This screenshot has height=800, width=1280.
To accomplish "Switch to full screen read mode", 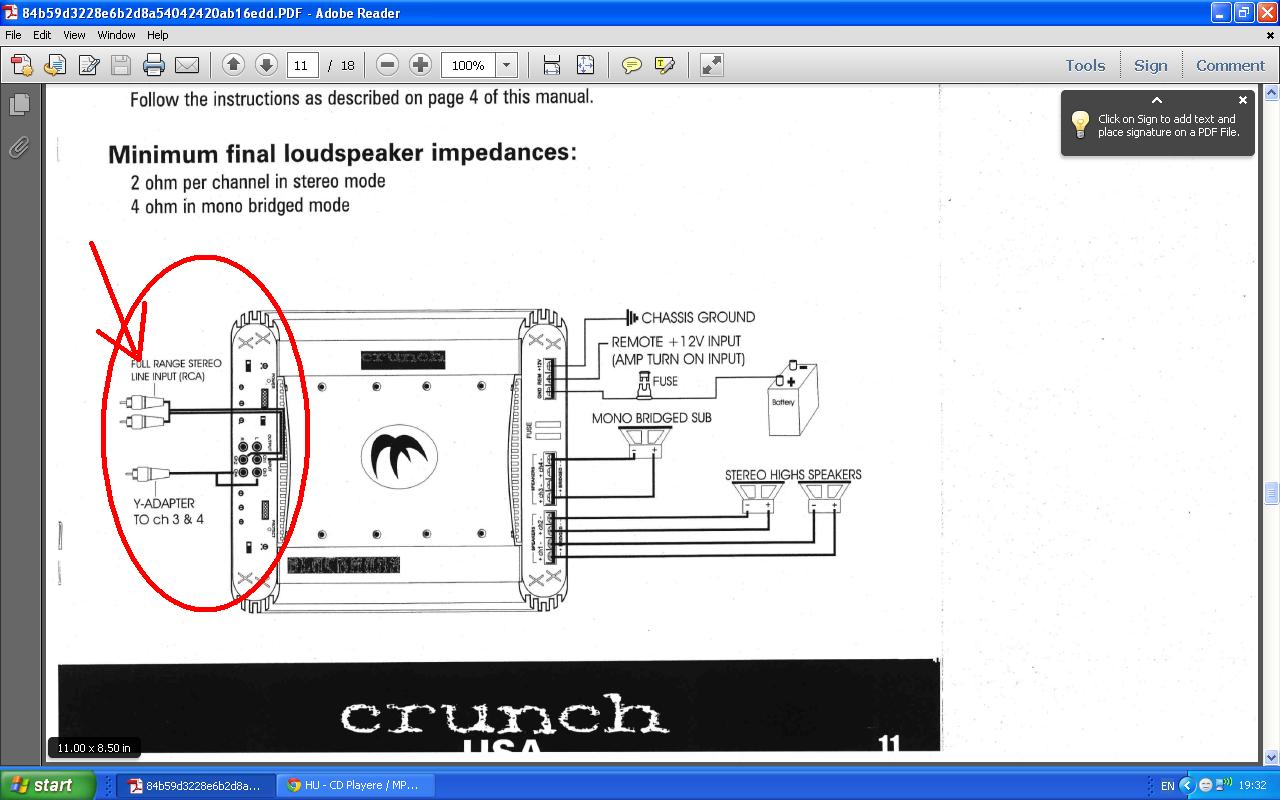I will 711,65.
